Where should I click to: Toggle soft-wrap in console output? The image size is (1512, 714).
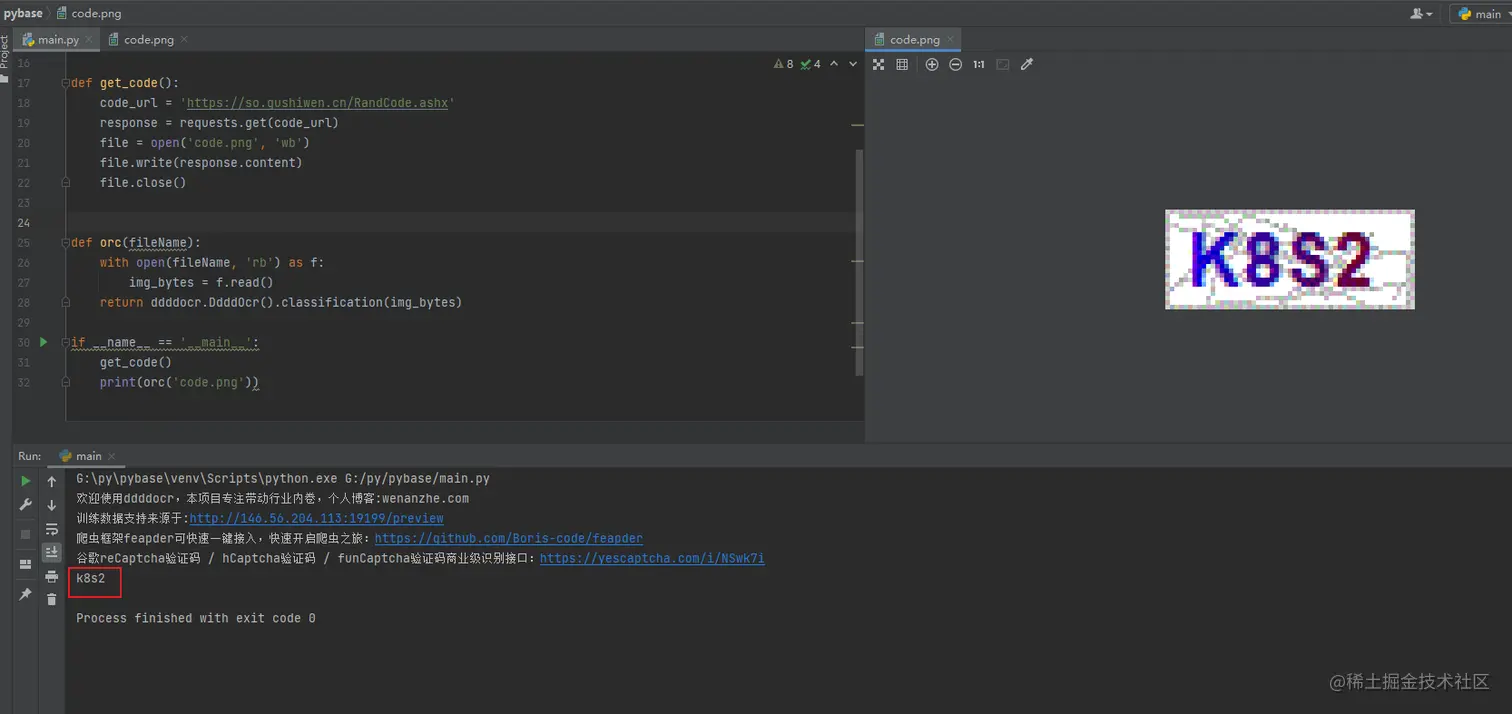52,529
